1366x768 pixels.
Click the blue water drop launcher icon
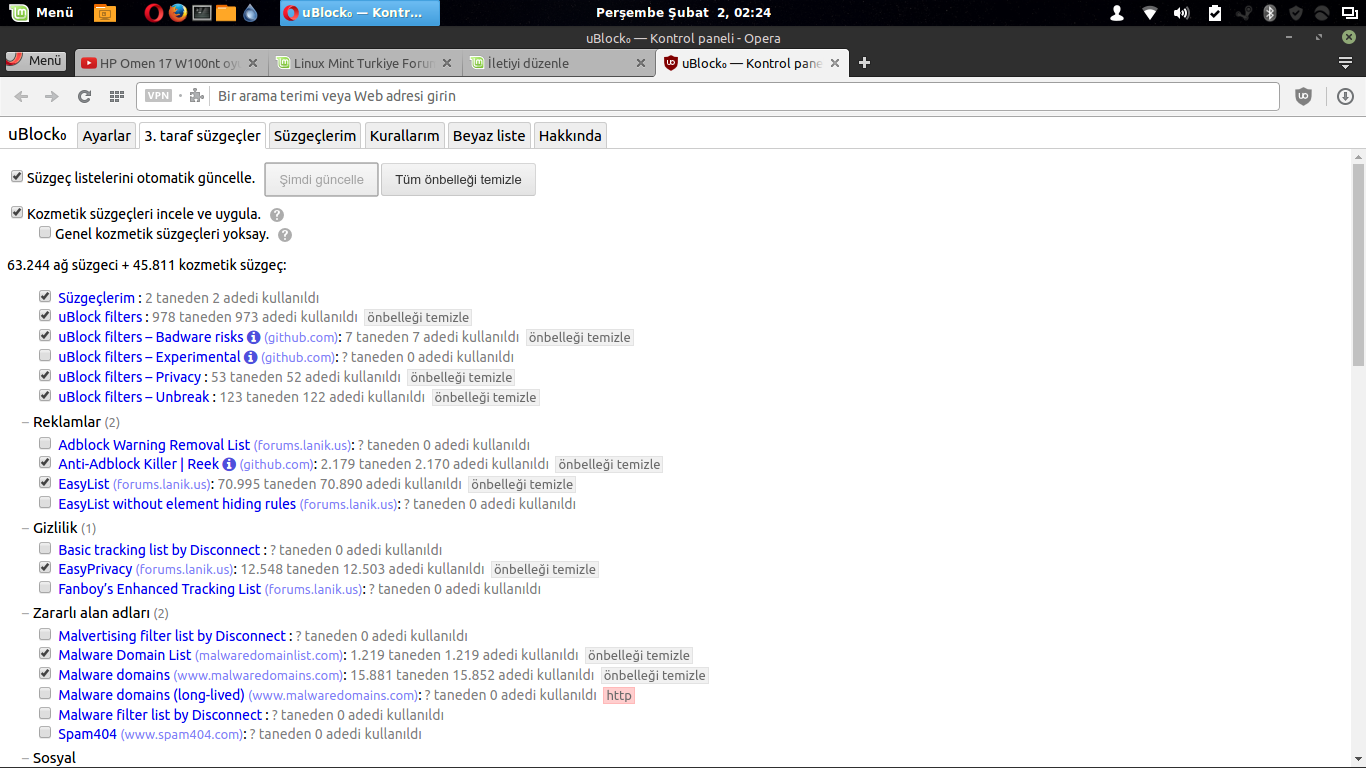tap(250, 13)
